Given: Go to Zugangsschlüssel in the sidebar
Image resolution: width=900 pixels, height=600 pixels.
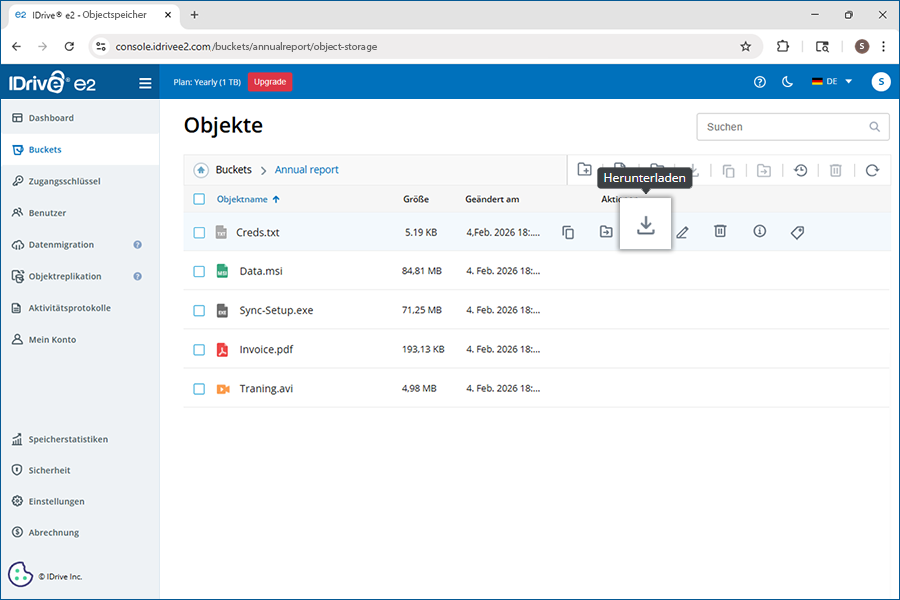Looking at the screenshot, I should pyautogui.click(x=64, y=181).
